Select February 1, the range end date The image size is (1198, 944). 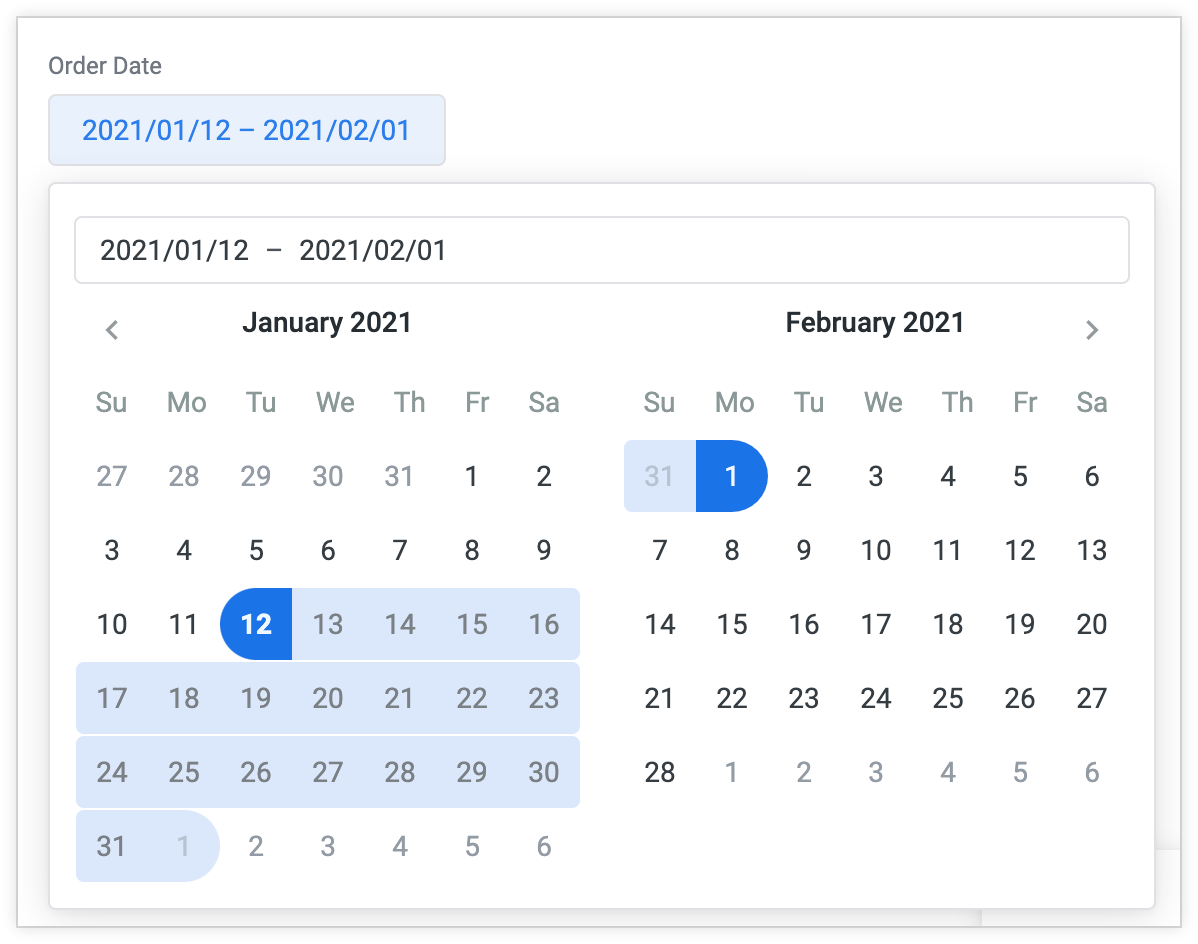click(x=731, y=477)
